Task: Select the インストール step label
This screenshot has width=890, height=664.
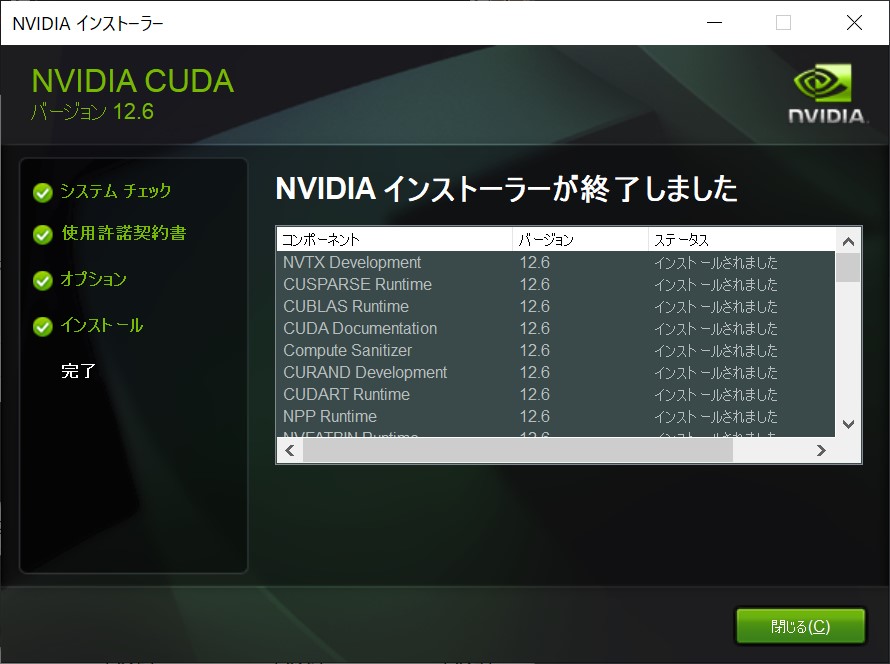Action: 102,325
